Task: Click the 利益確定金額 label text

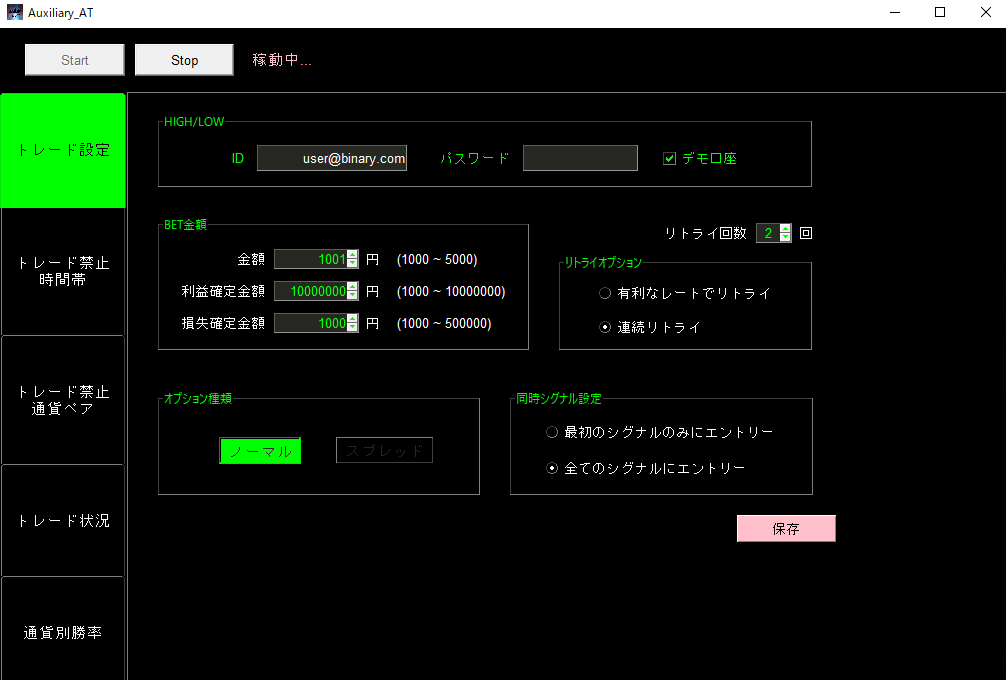Action: click(223, 291)
